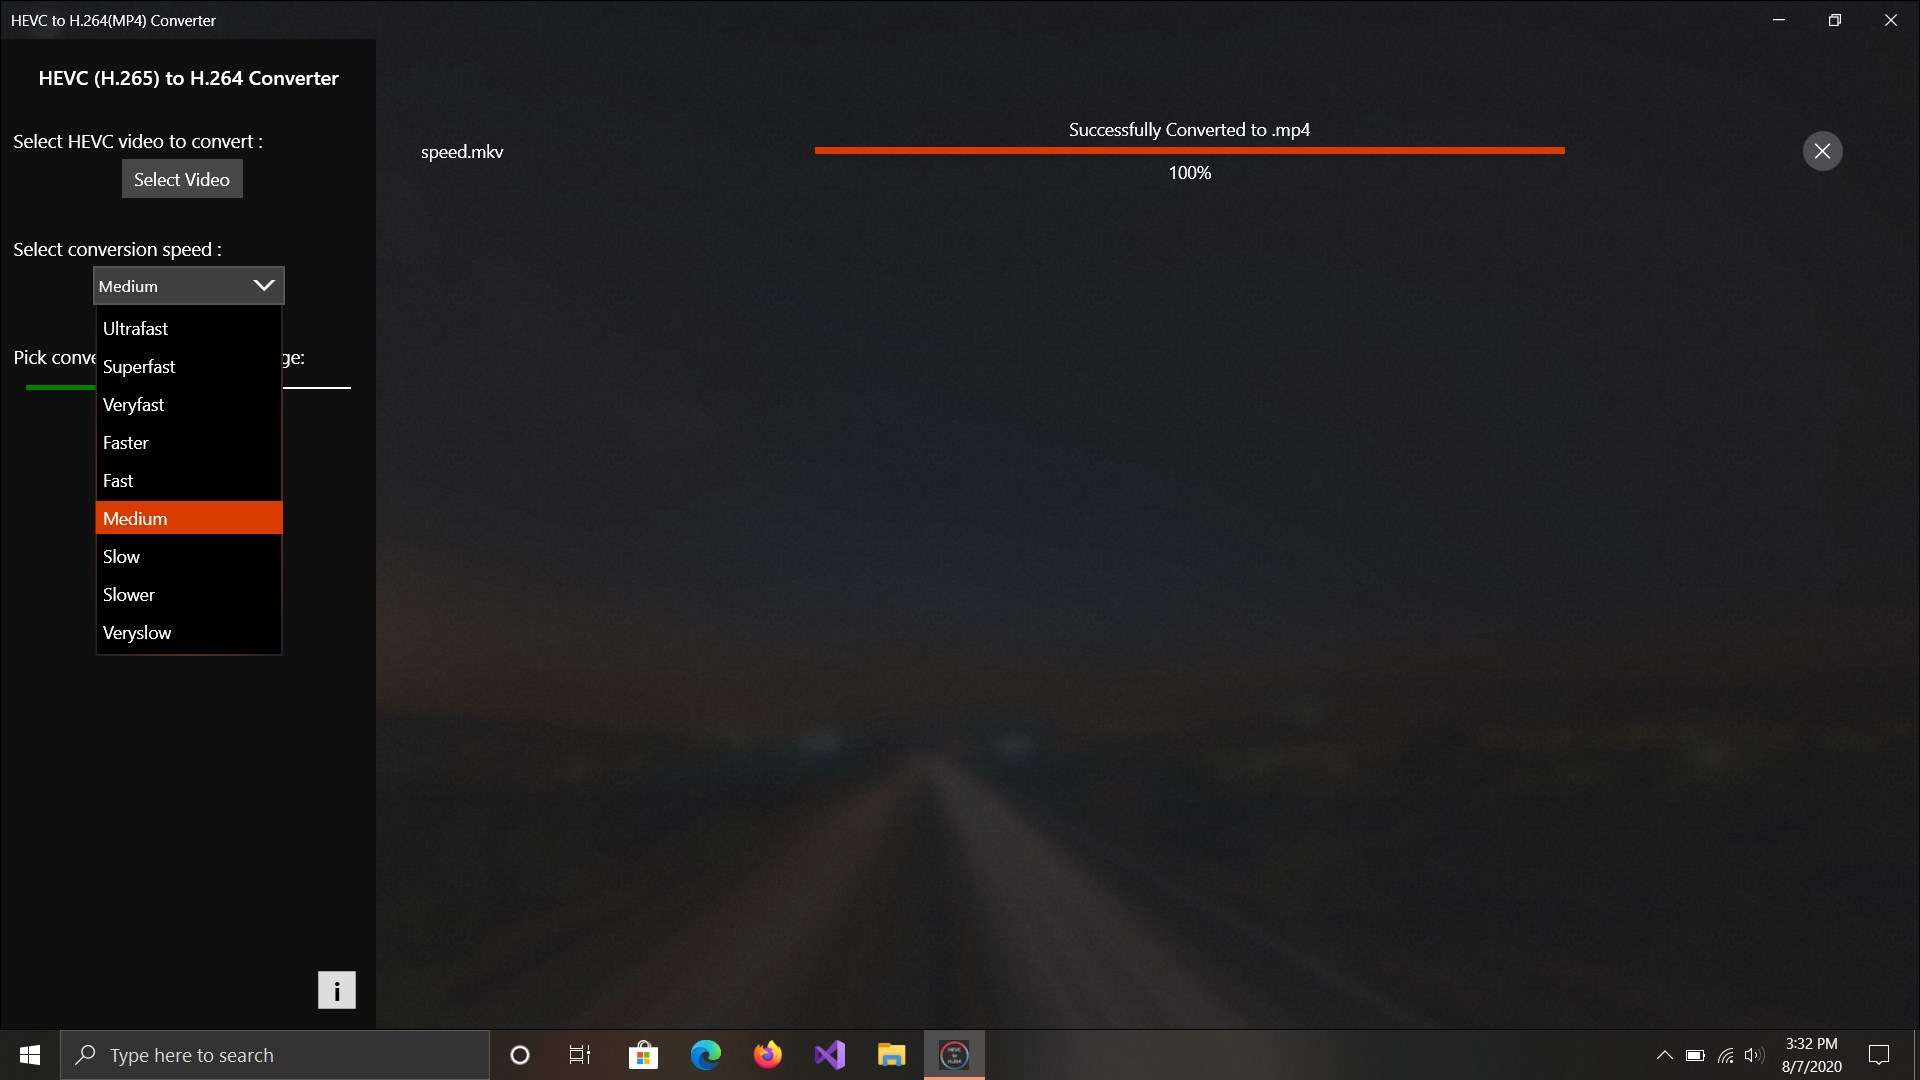Open the Microsoft Store from the taskbar
The image size is (1920, 1080).
pyautogui.click(x=643, y=1054)
